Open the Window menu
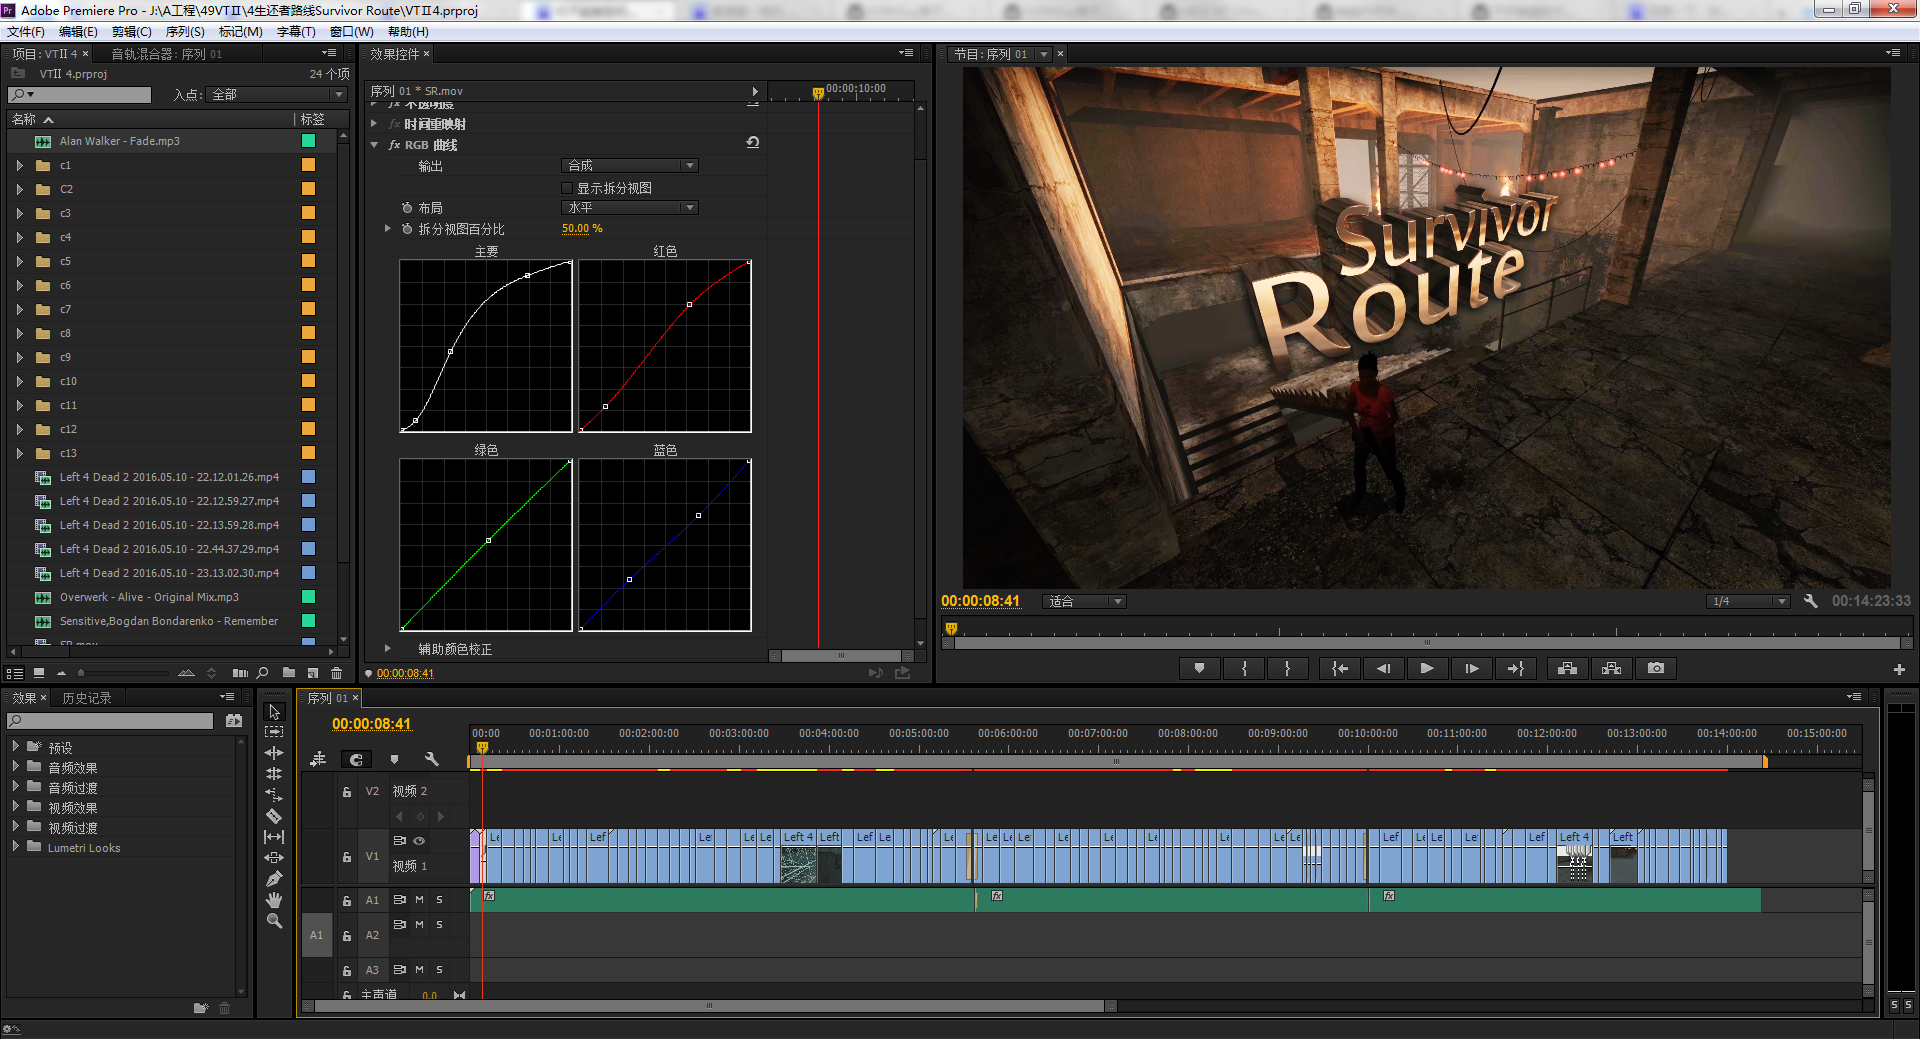1920x1039 pixels. 352,32
